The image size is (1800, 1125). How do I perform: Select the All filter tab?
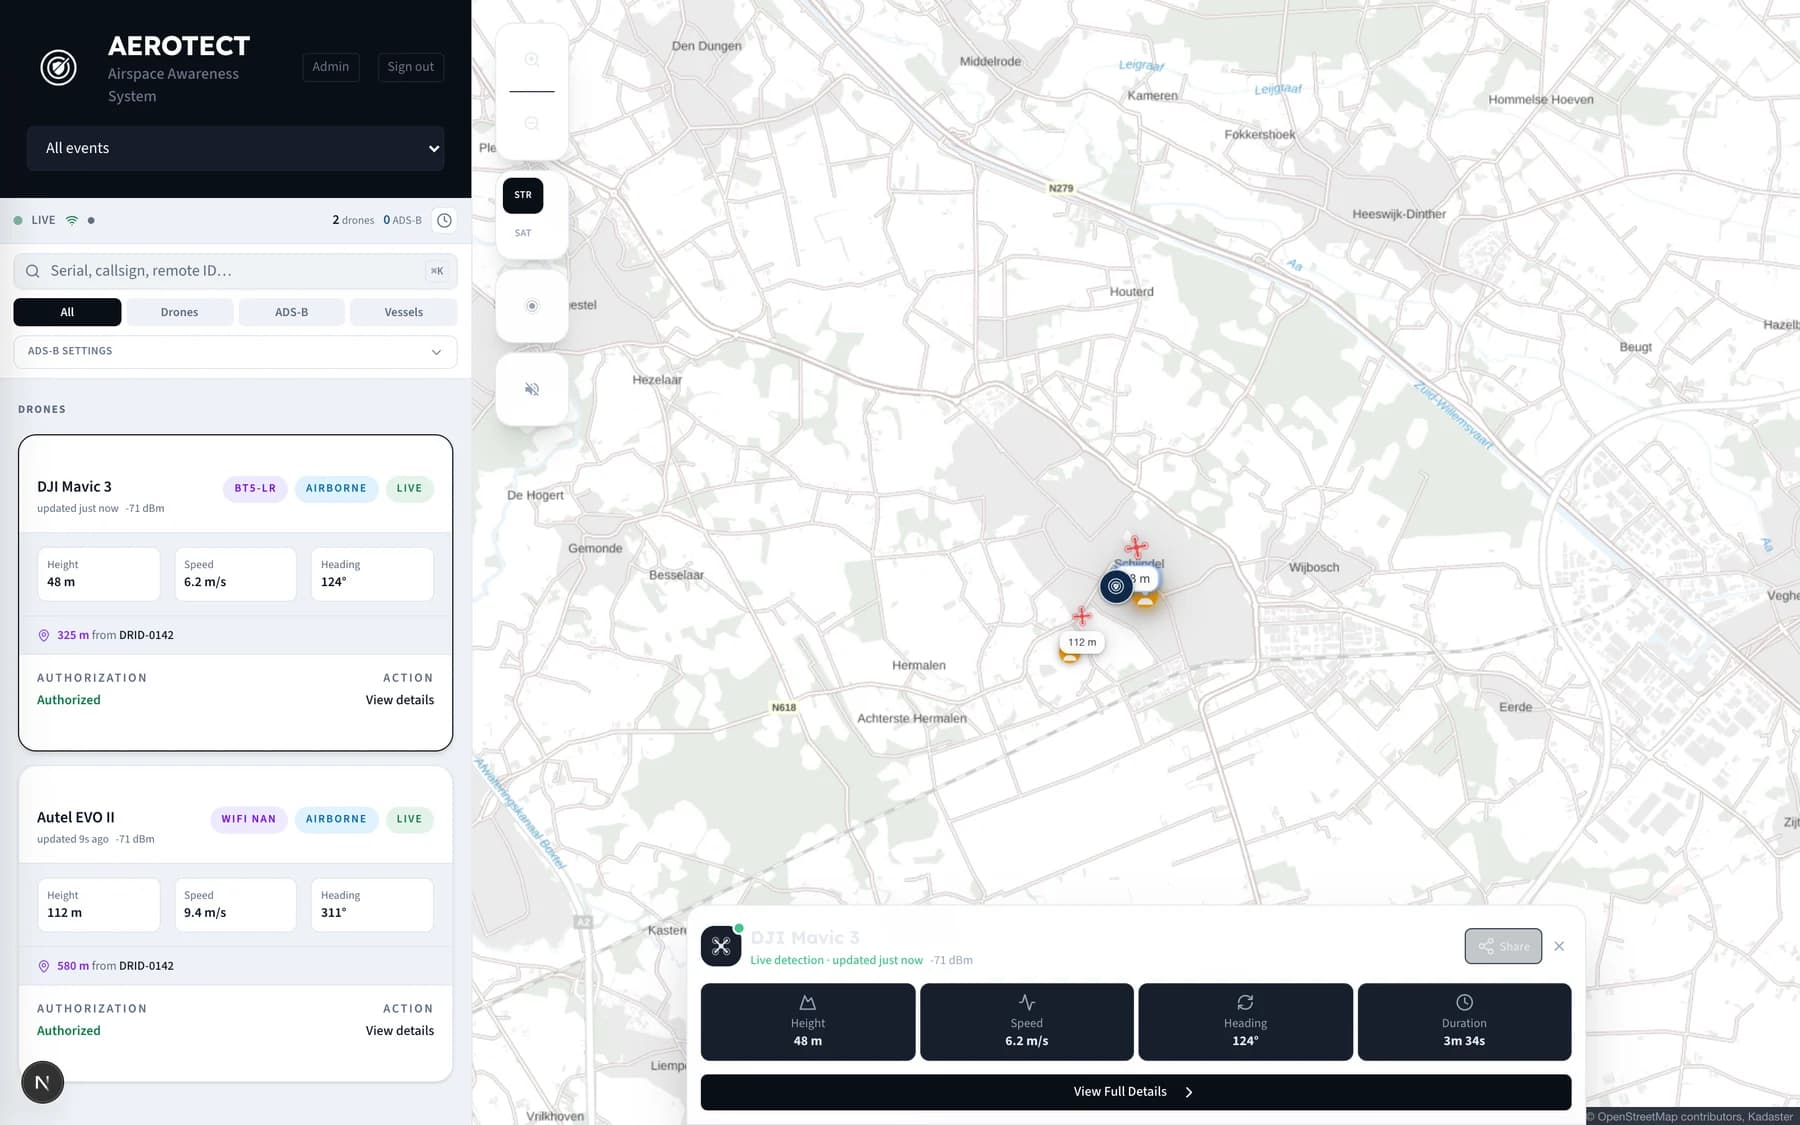pos(67,312)
